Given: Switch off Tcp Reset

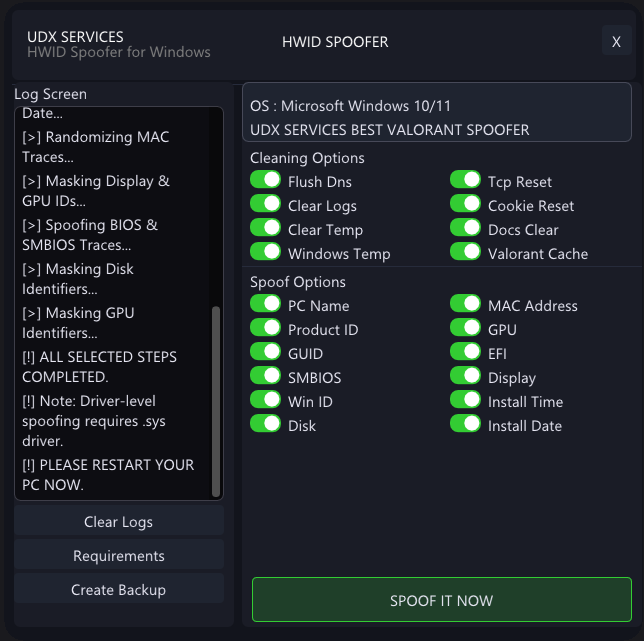Looking at the screenshot, I should point(465,181).
